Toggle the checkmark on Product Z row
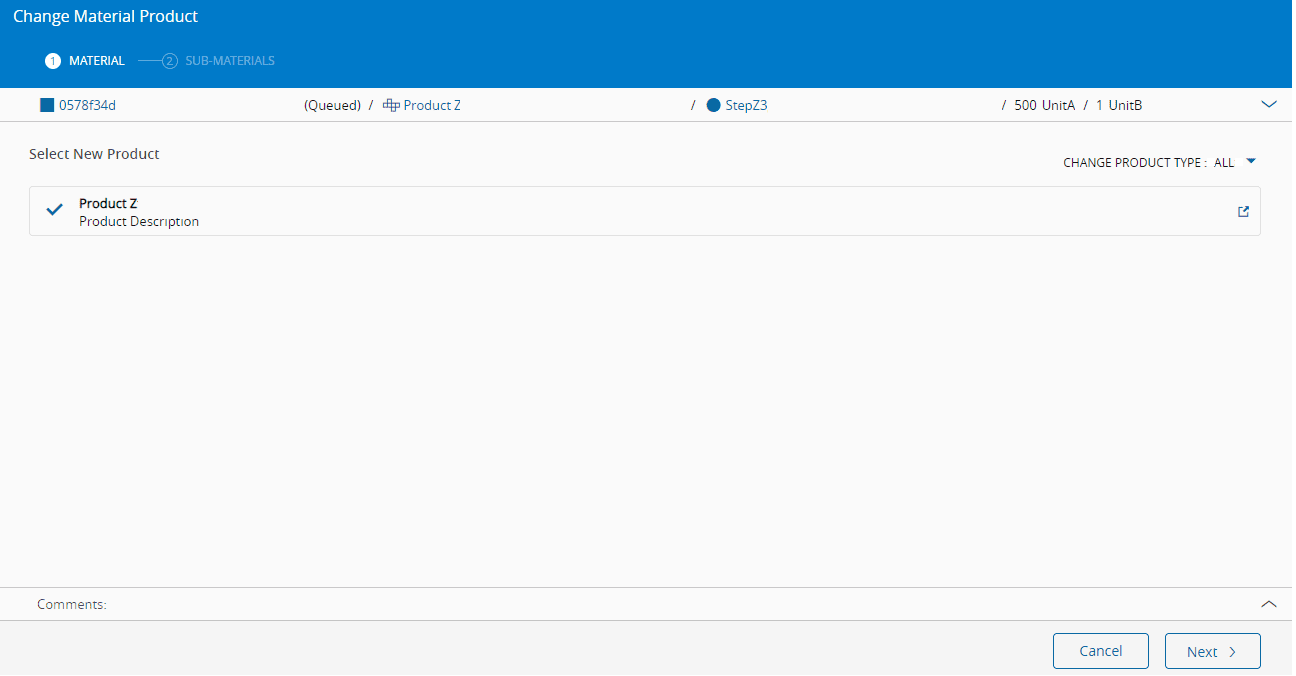This screenshot has width=1296, height=676. (55, 210)
